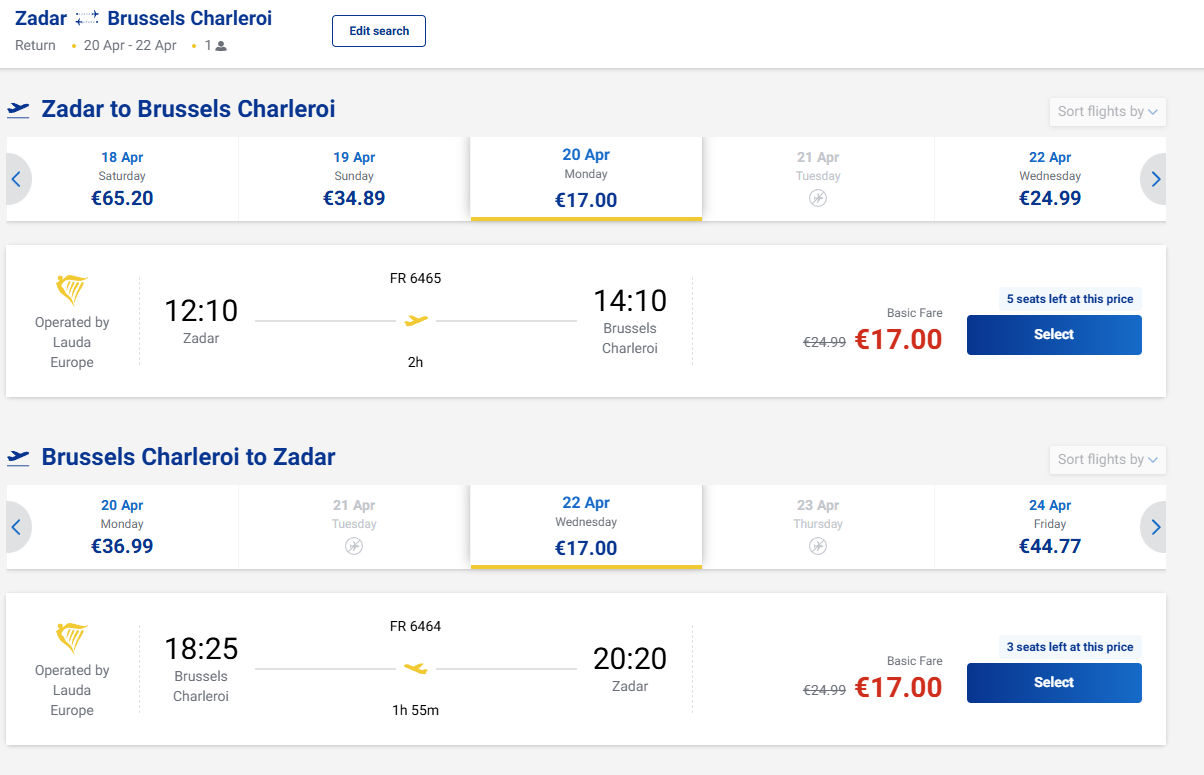Screen dimensions: 1204x775
Task: Select the 12:10 Zadar outbound flight
Action: click(1054, 335)
